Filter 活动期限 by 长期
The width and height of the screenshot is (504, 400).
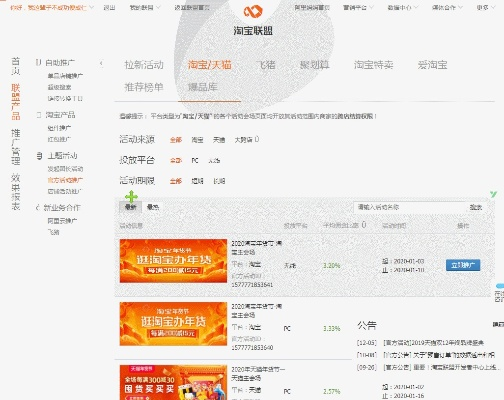click(219, 181)
